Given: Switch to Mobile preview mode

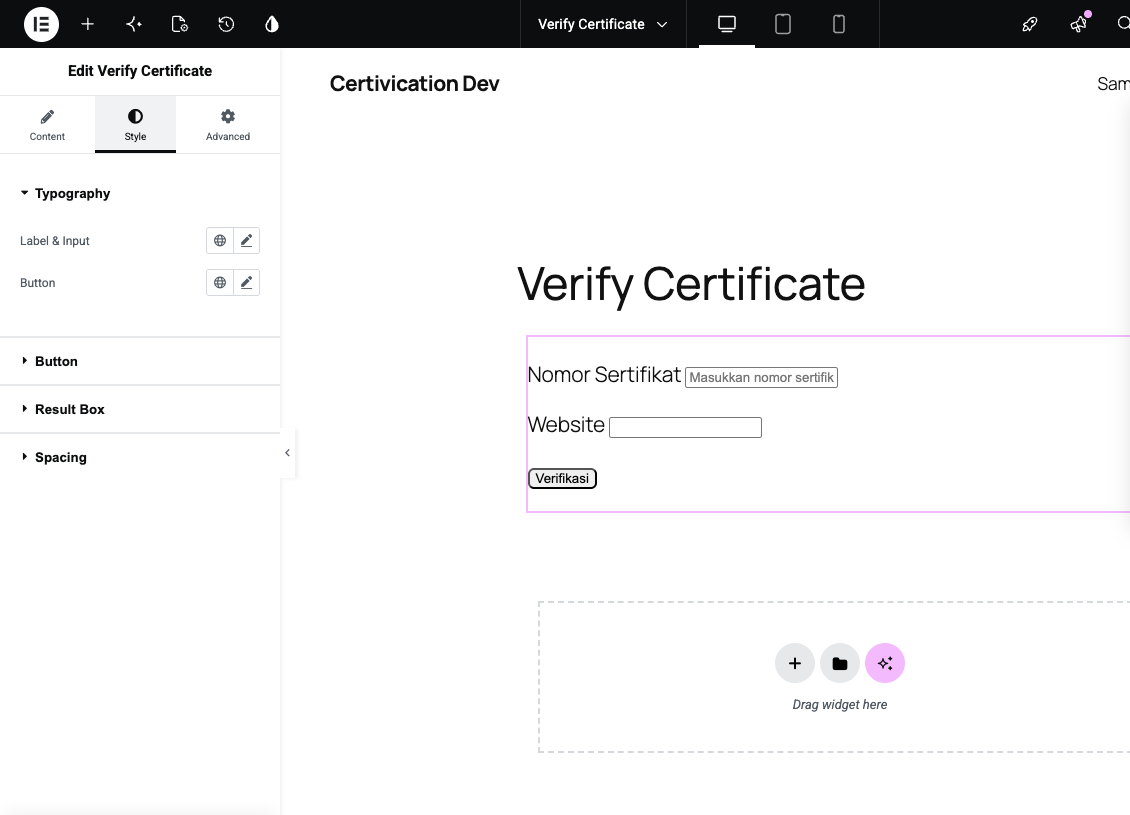Looking at the screenshot, I should [x=839, y=24].
